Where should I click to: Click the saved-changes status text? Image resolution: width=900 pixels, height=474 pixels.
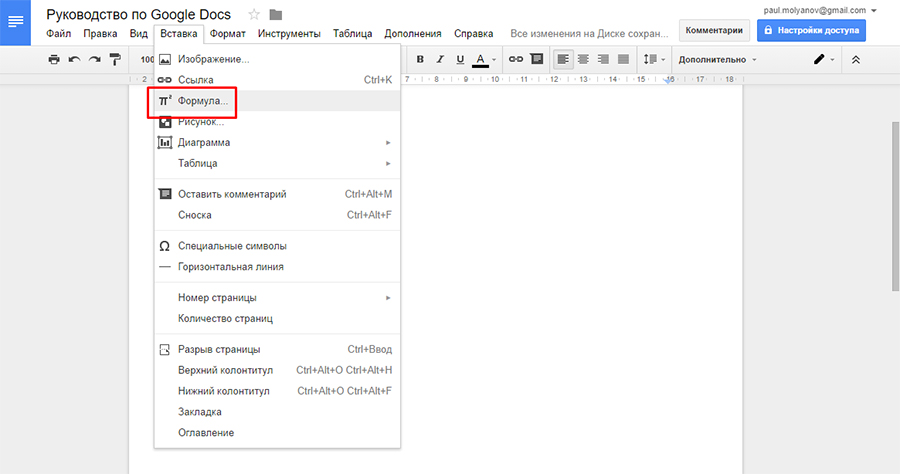pyautogui.click(x=589, y=34)
